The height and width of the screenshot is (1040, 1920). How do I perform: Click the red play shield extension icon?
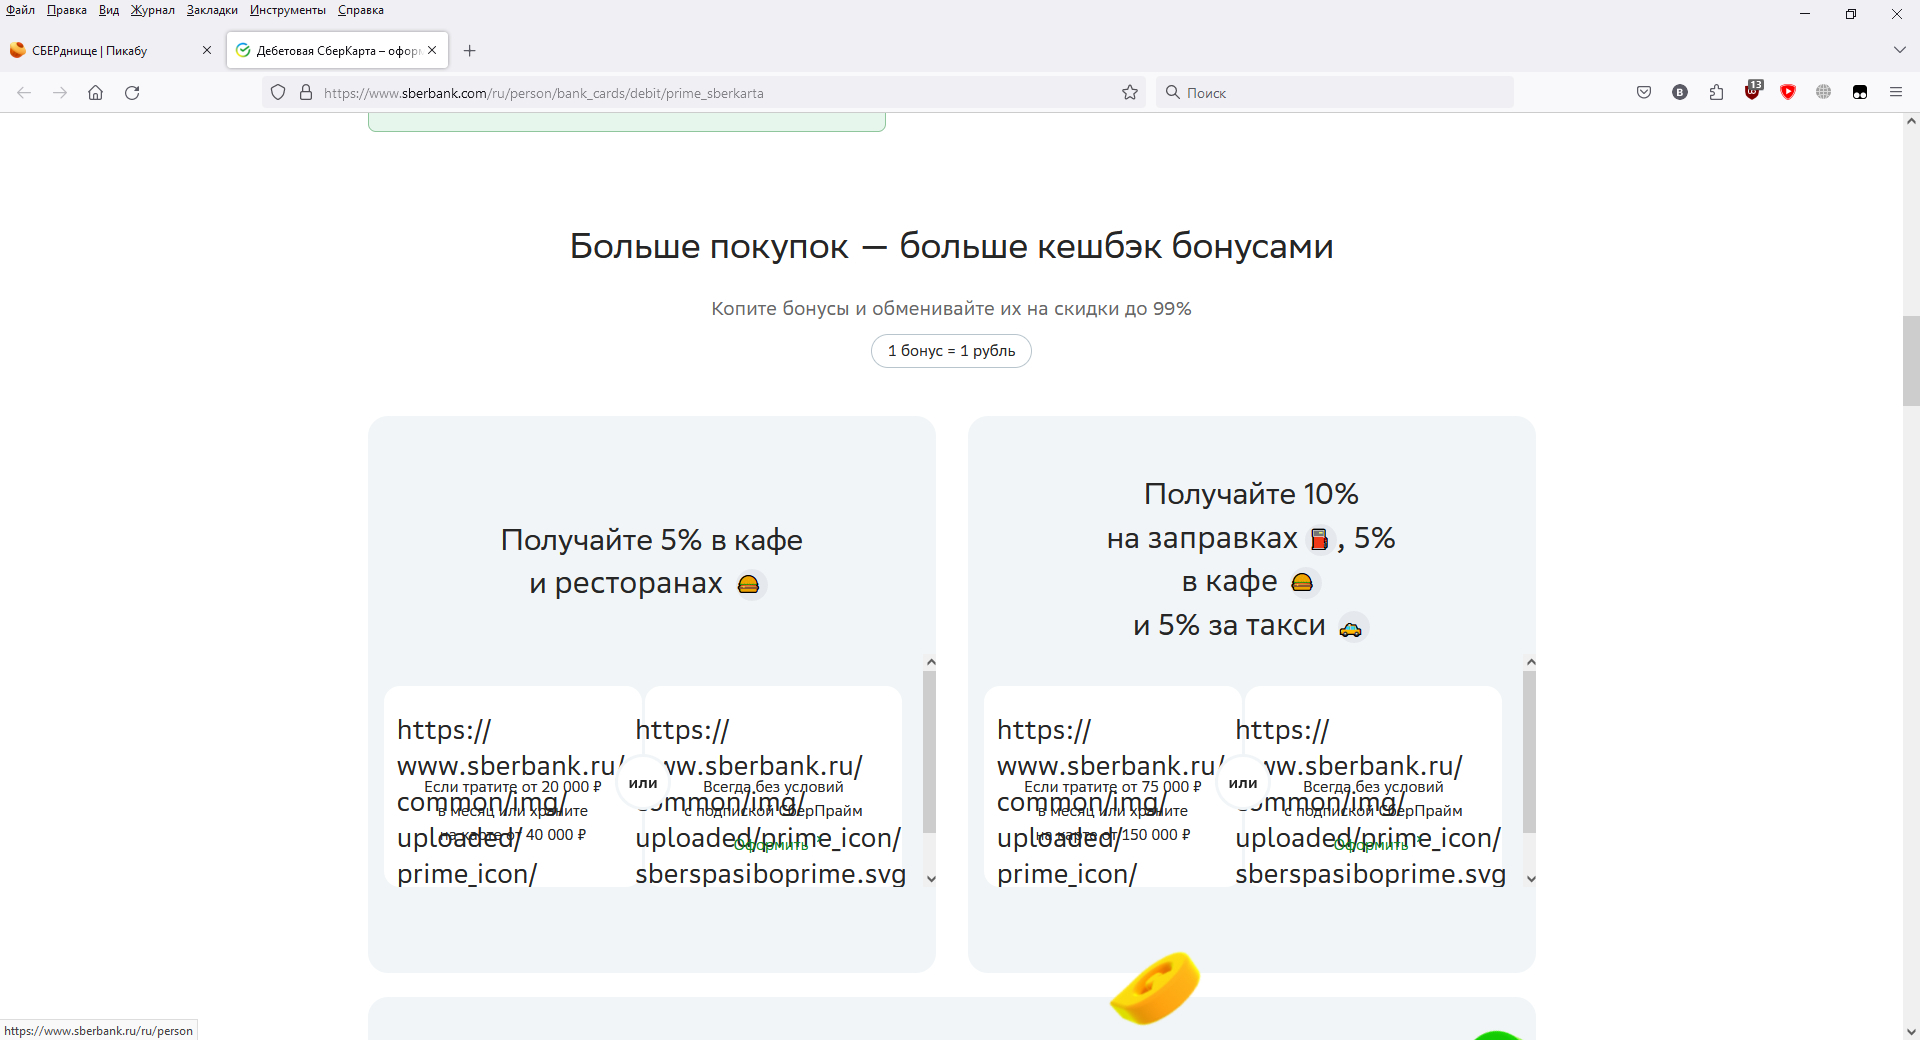[1788, 92]
